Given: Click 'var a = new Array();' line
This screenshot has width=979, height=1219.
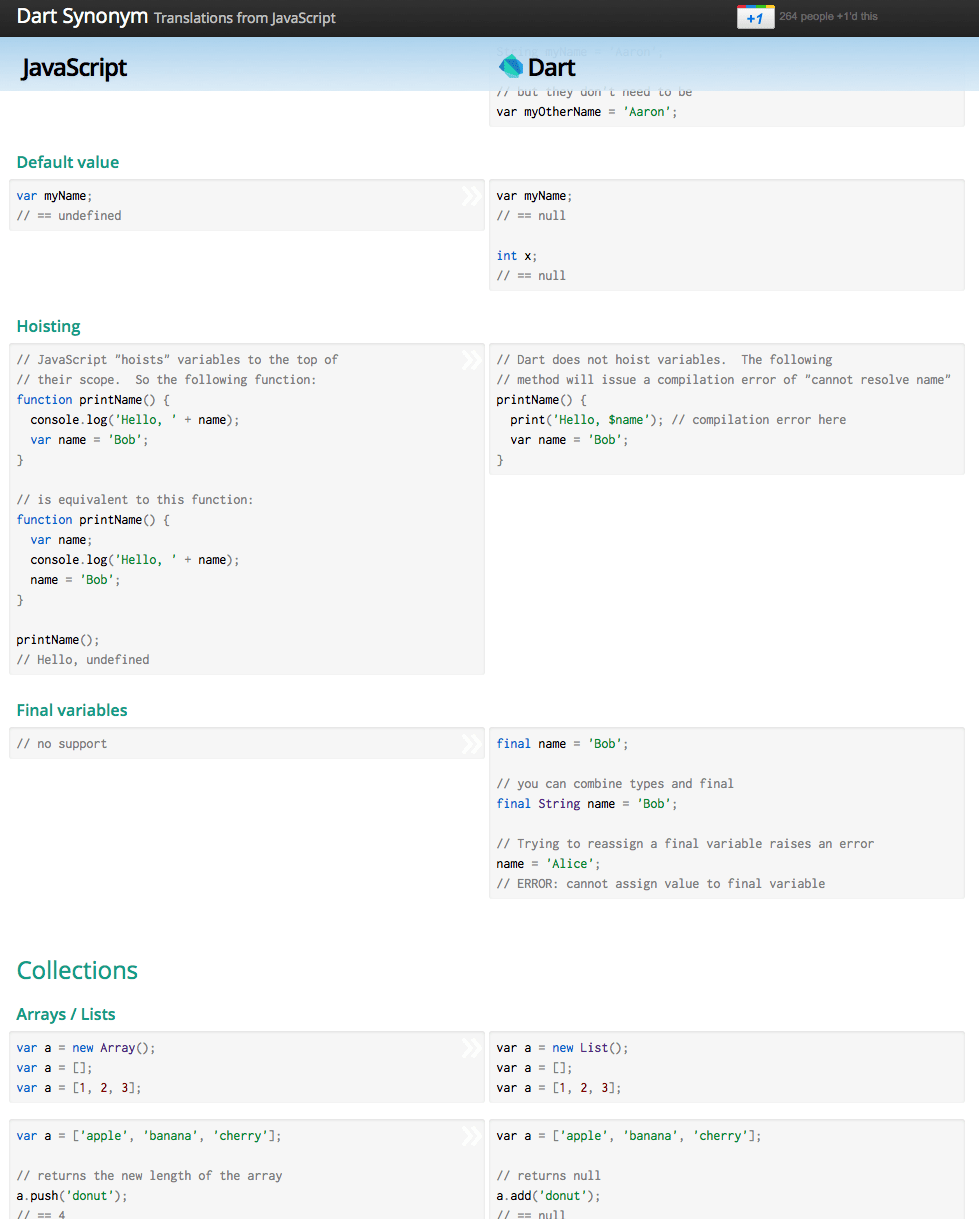Looking at the screenshot, I should (87, 1048).
